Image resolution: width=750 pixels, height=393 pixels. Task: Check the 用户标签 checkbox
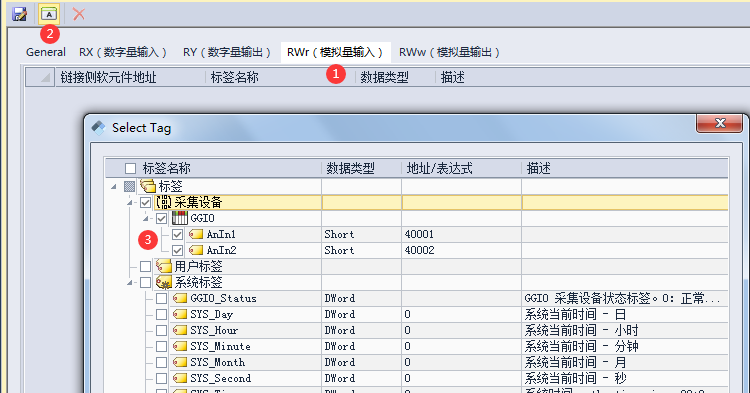[x=145, y=266]
